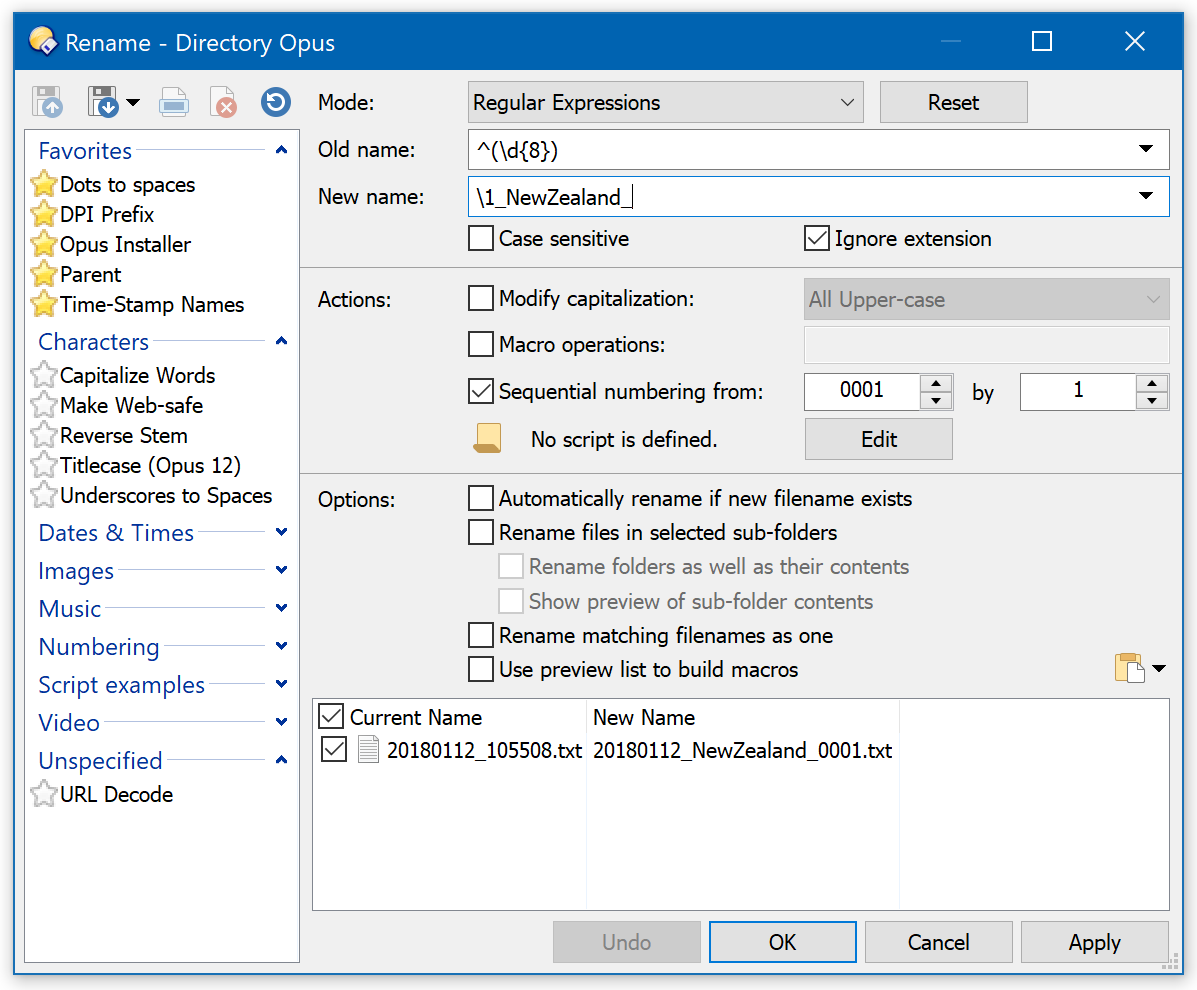Image resolution: width=1197 pixels, height=990 pixels.
Task: Click the star beside DPI Prefix
Action: click(x=44, y=214)
